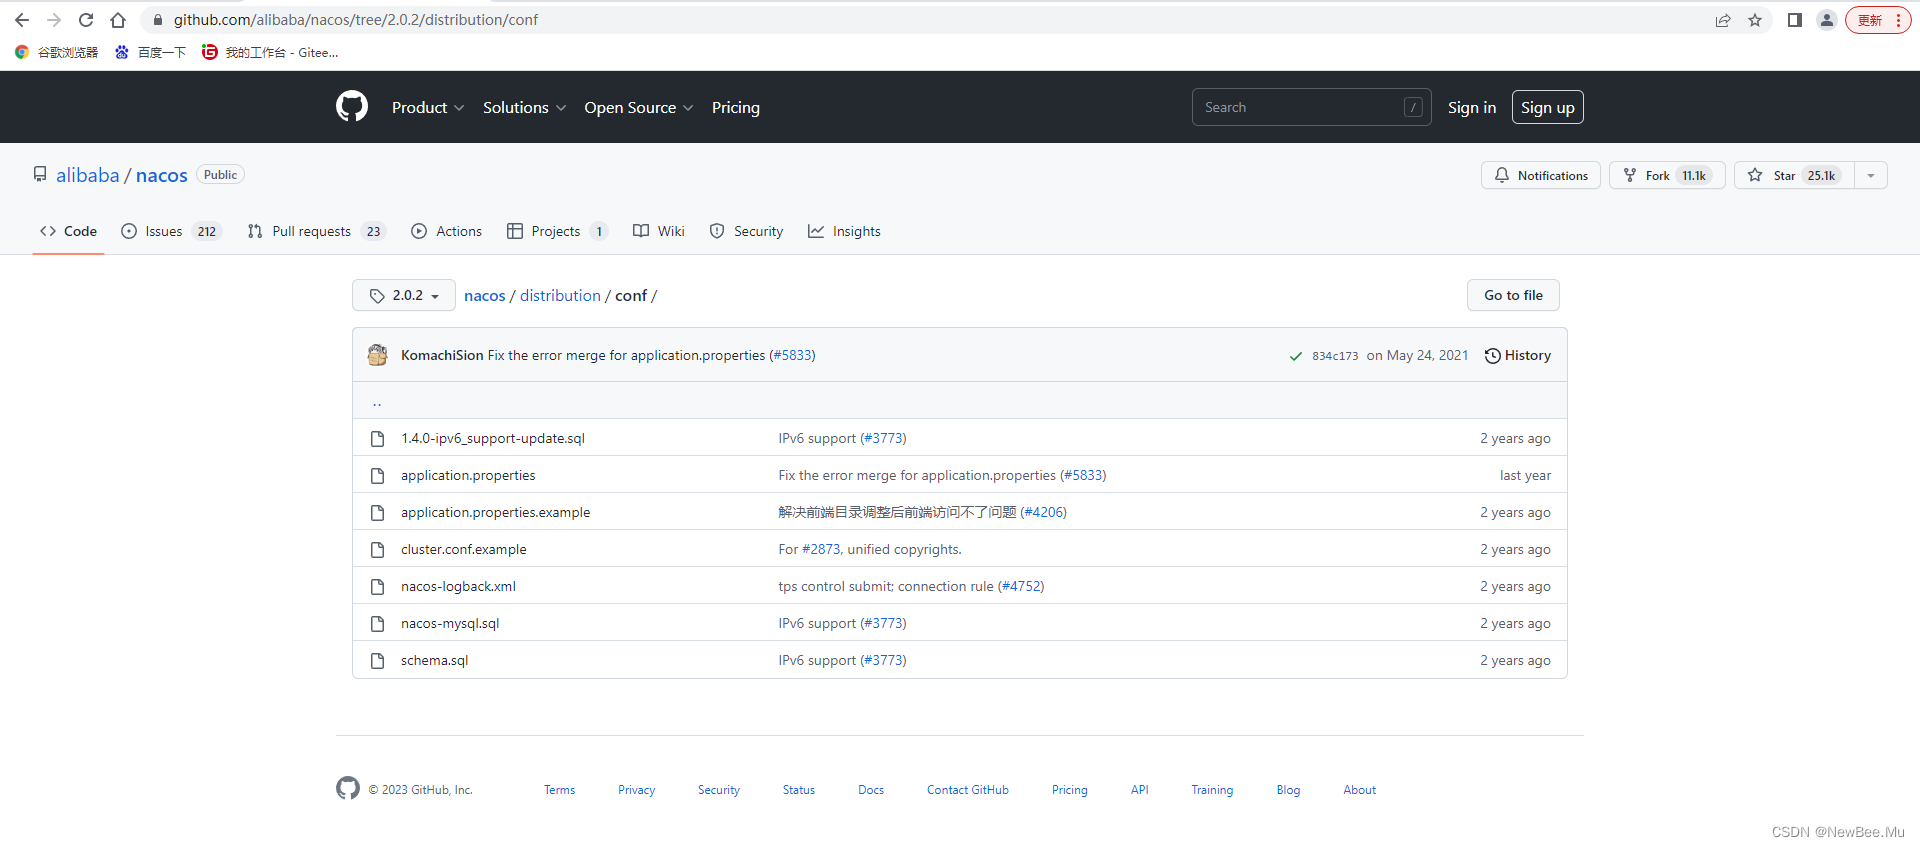This screenshot has height=847, width=1920.
Task: Expand the Open Source menu
Action: [x=639, y=107]
